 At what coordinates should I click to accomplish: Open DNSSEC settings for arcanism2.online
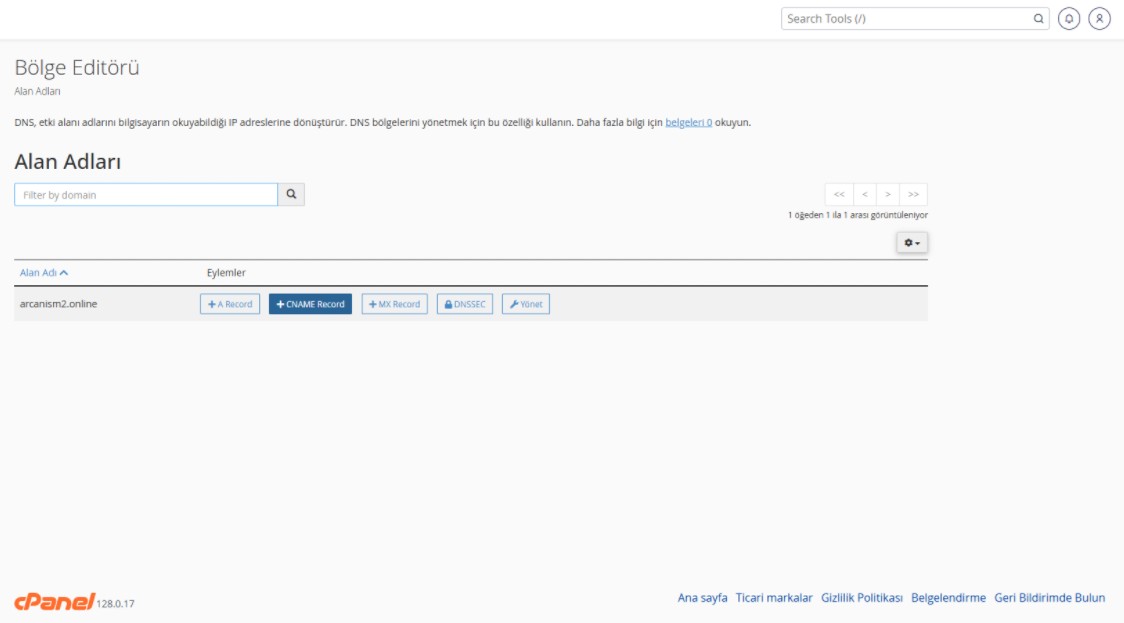pyautogui.click(x=465, y=304)
